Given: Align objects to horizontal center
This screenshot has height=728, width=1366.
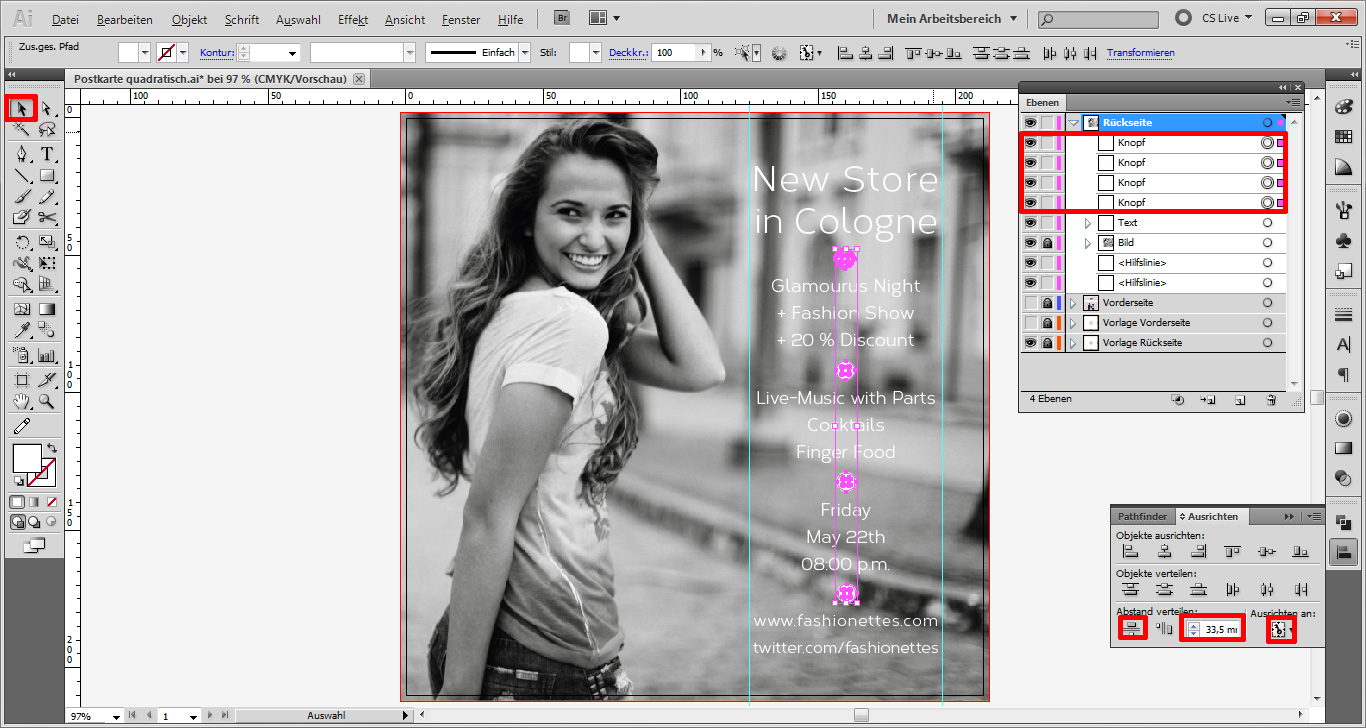Looking at the screenshot, I should [1164, 551].
